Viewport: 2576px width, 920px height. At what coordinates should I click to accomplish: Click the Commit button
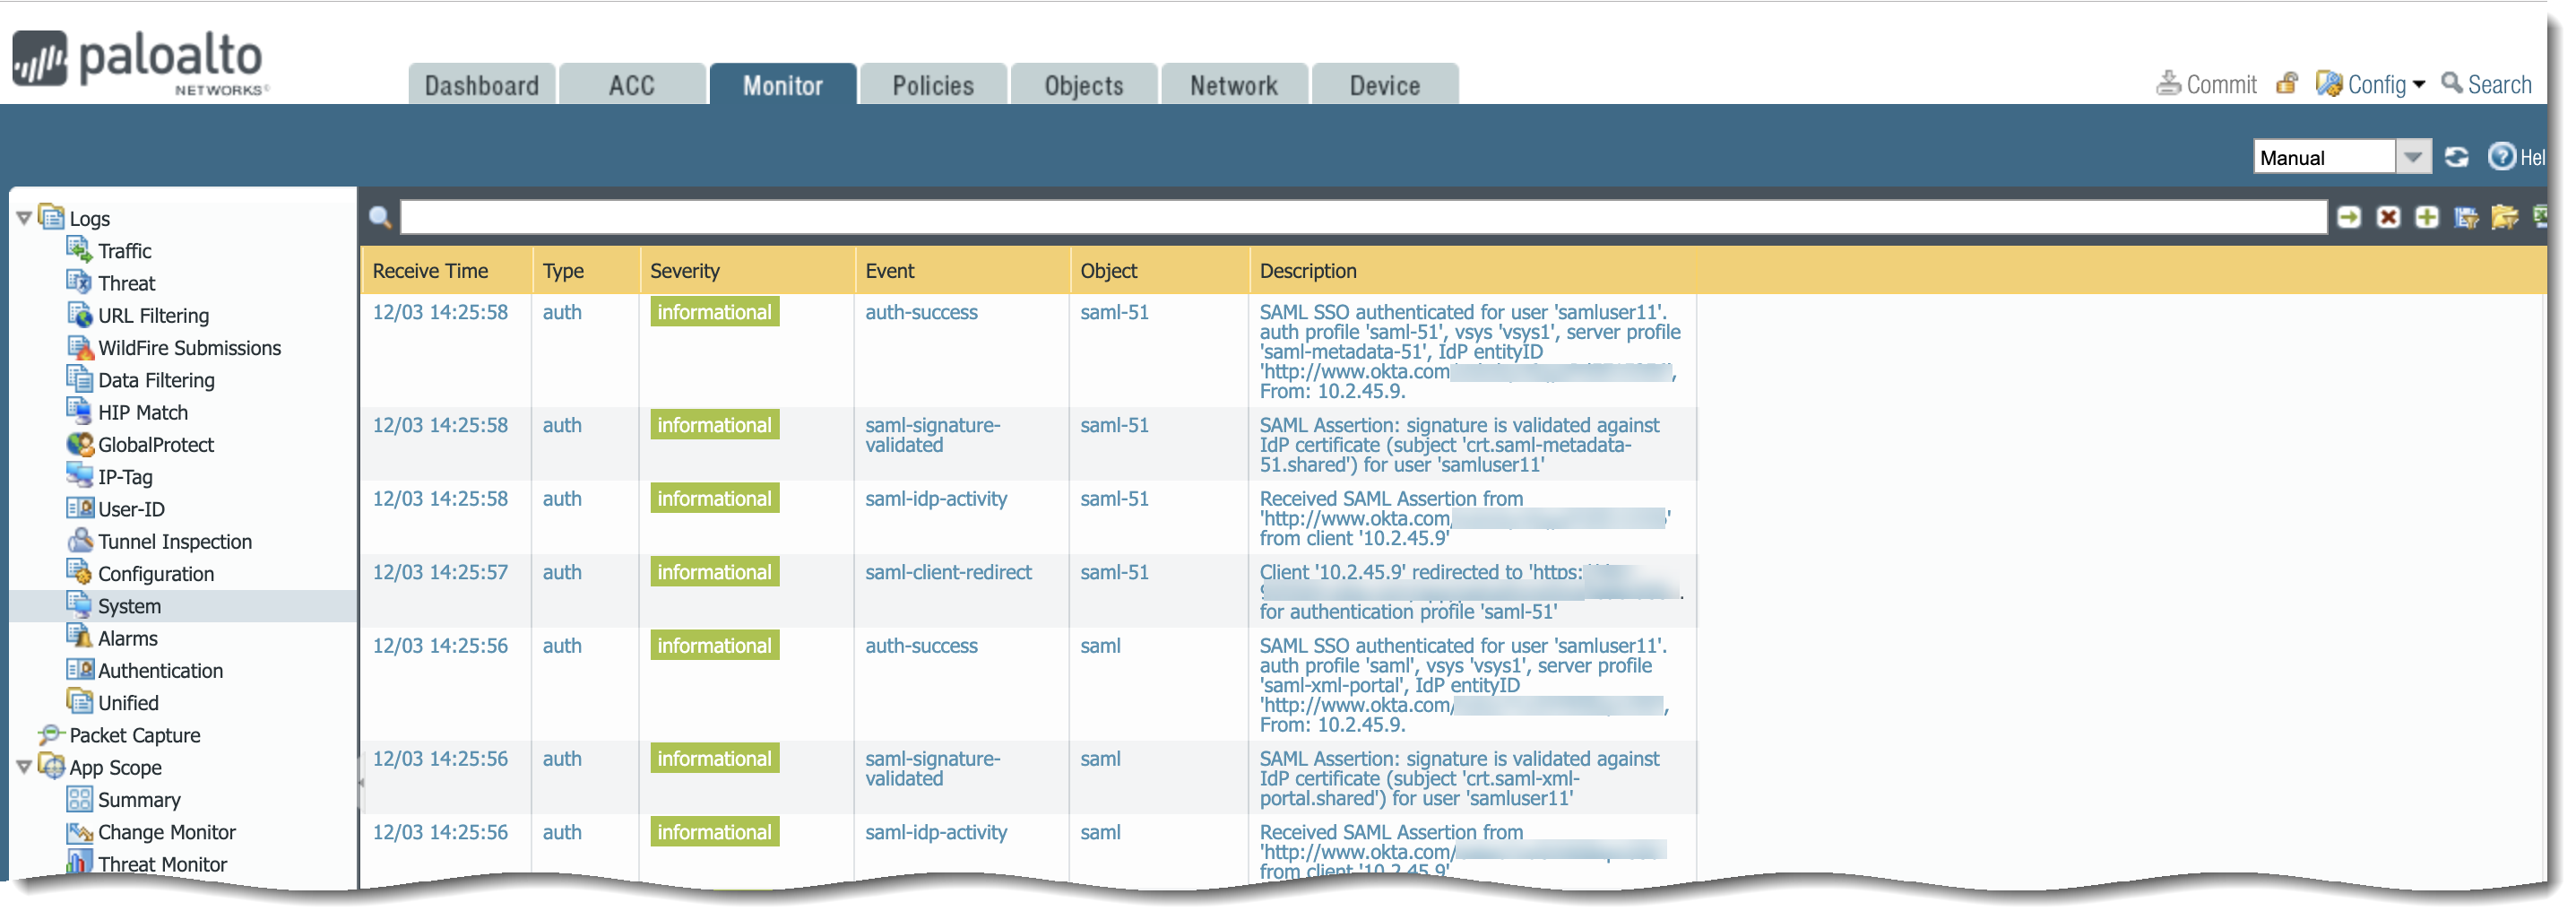click(2207, 85)
